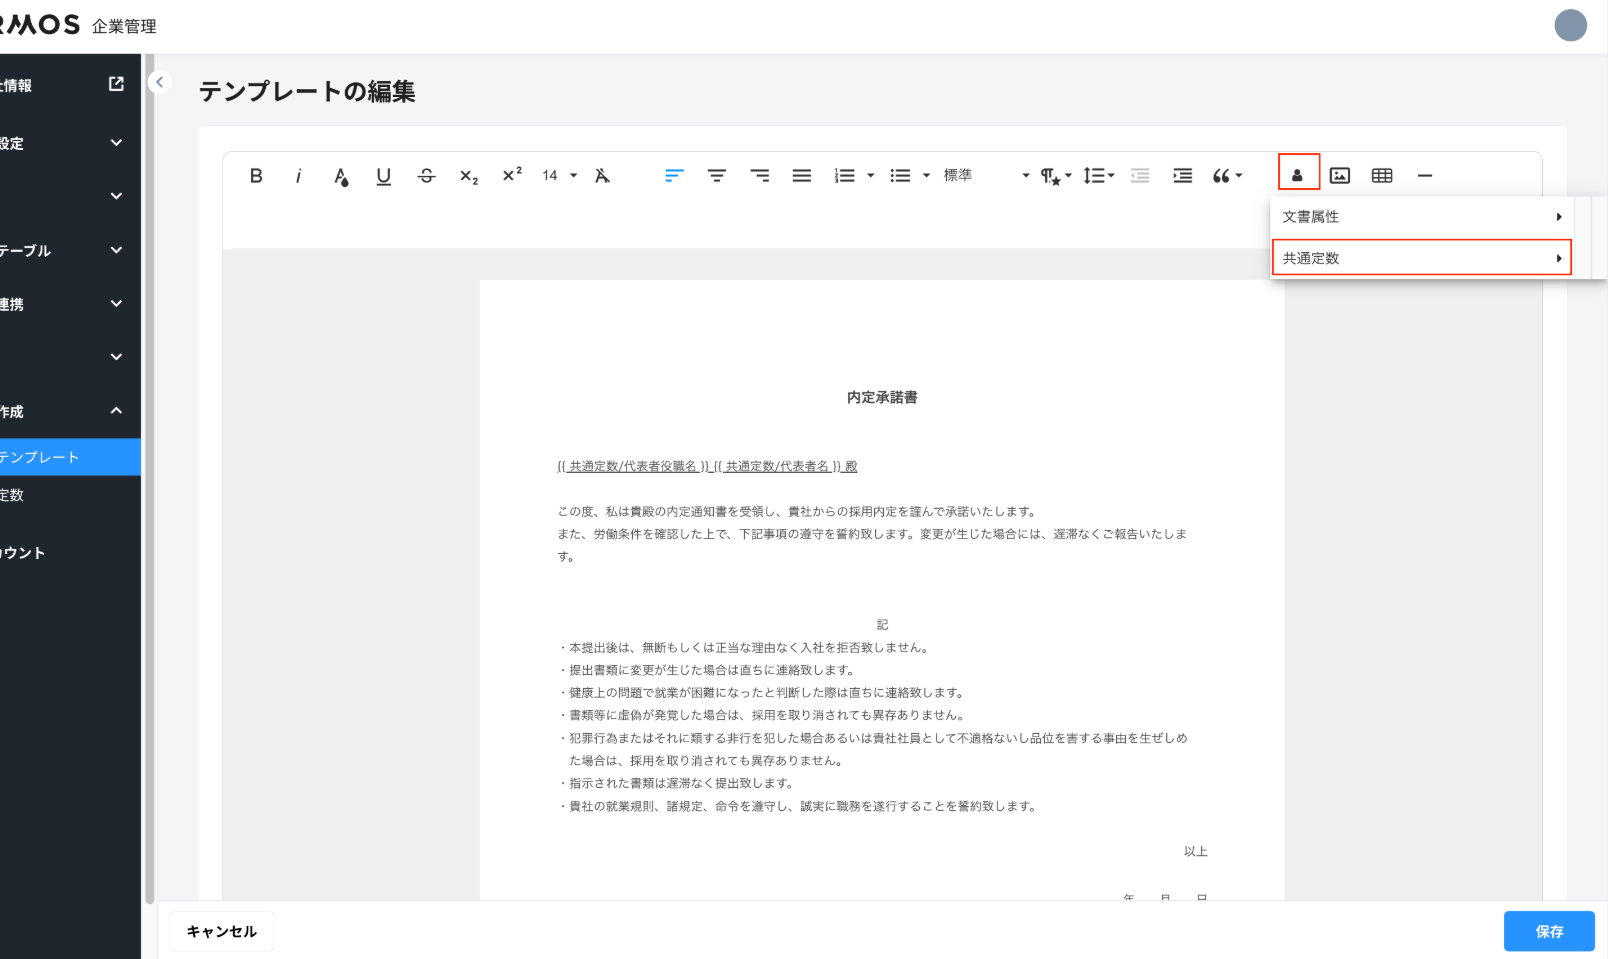Center align the text
The image size is (1608, 959).
click(x=717, y=176)
